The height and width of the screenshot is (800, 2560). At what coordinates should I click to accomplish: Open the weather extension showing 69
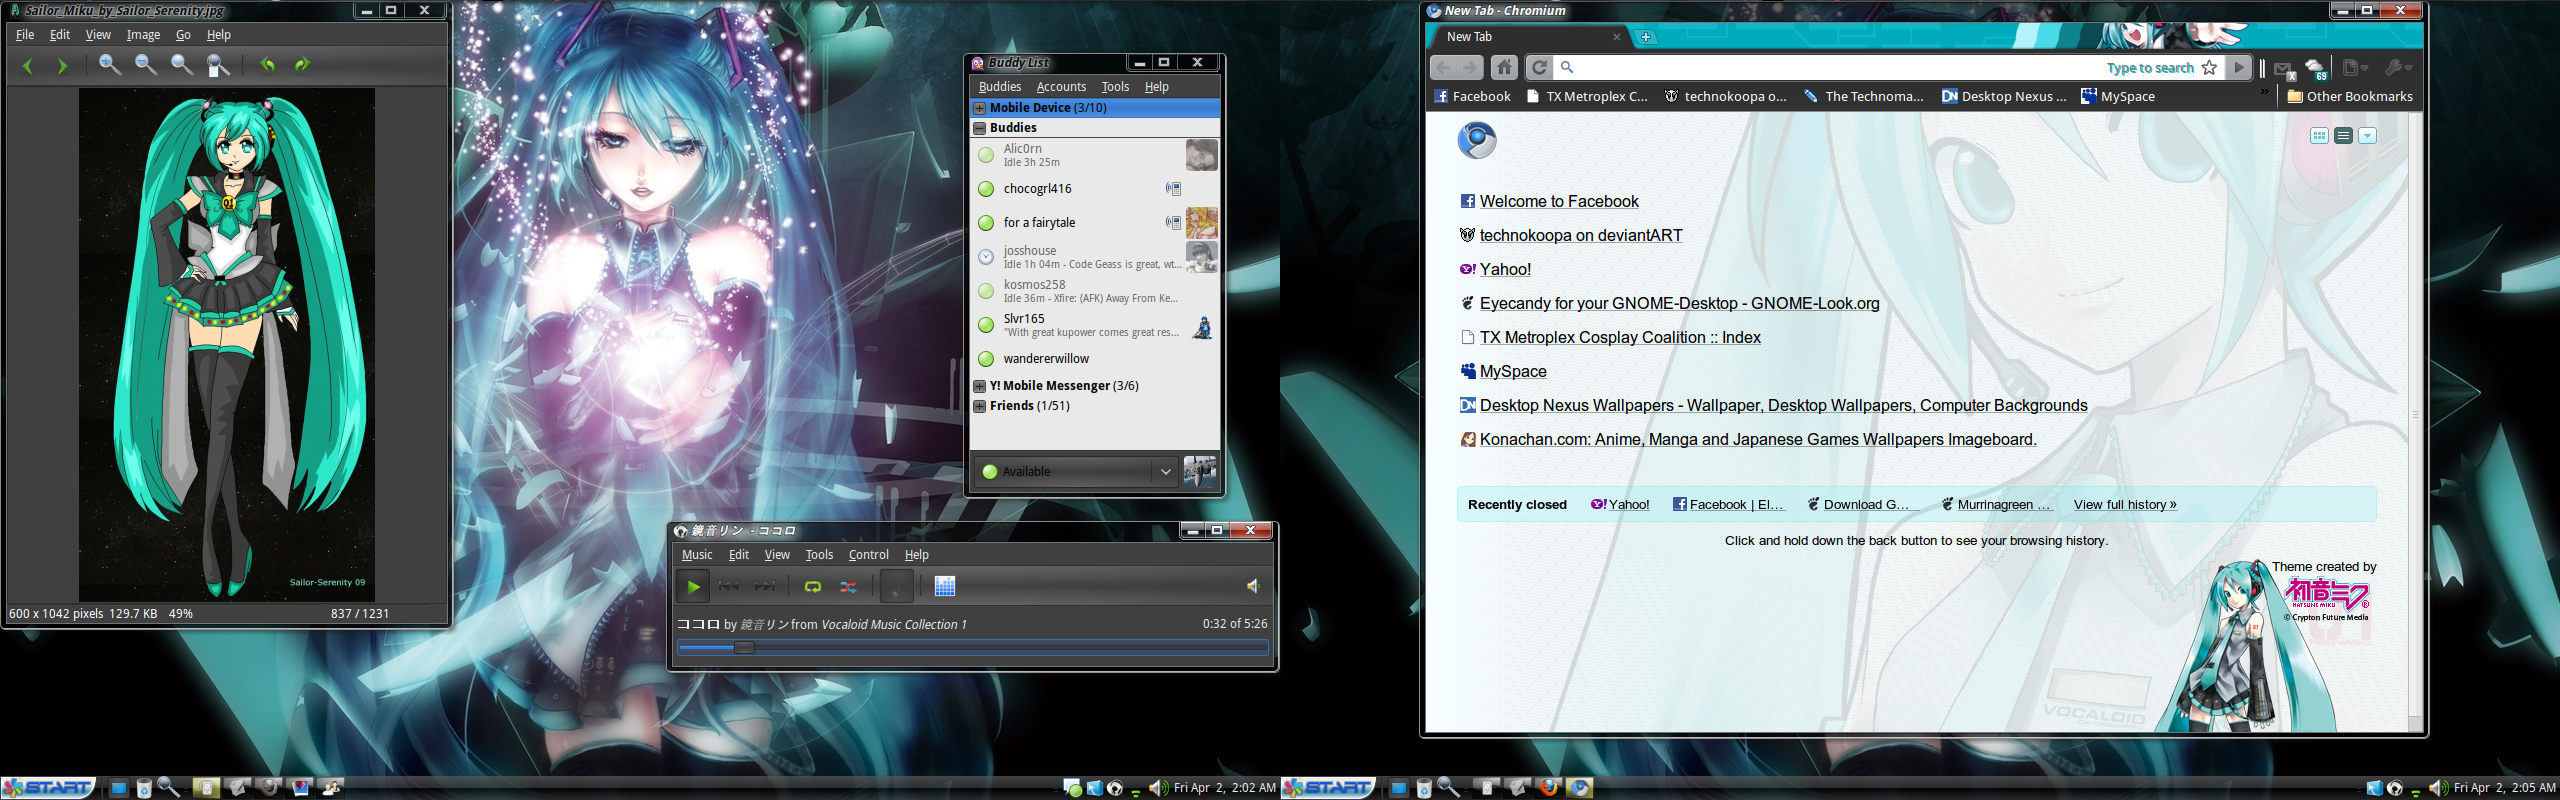click(2316, 69)
